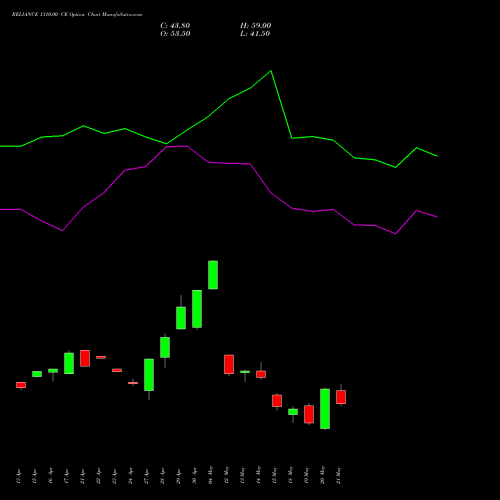Select the green candle for 29 Apr
Image resolution: width=500 pixels, height=500 pixels.
coord(181,318)
